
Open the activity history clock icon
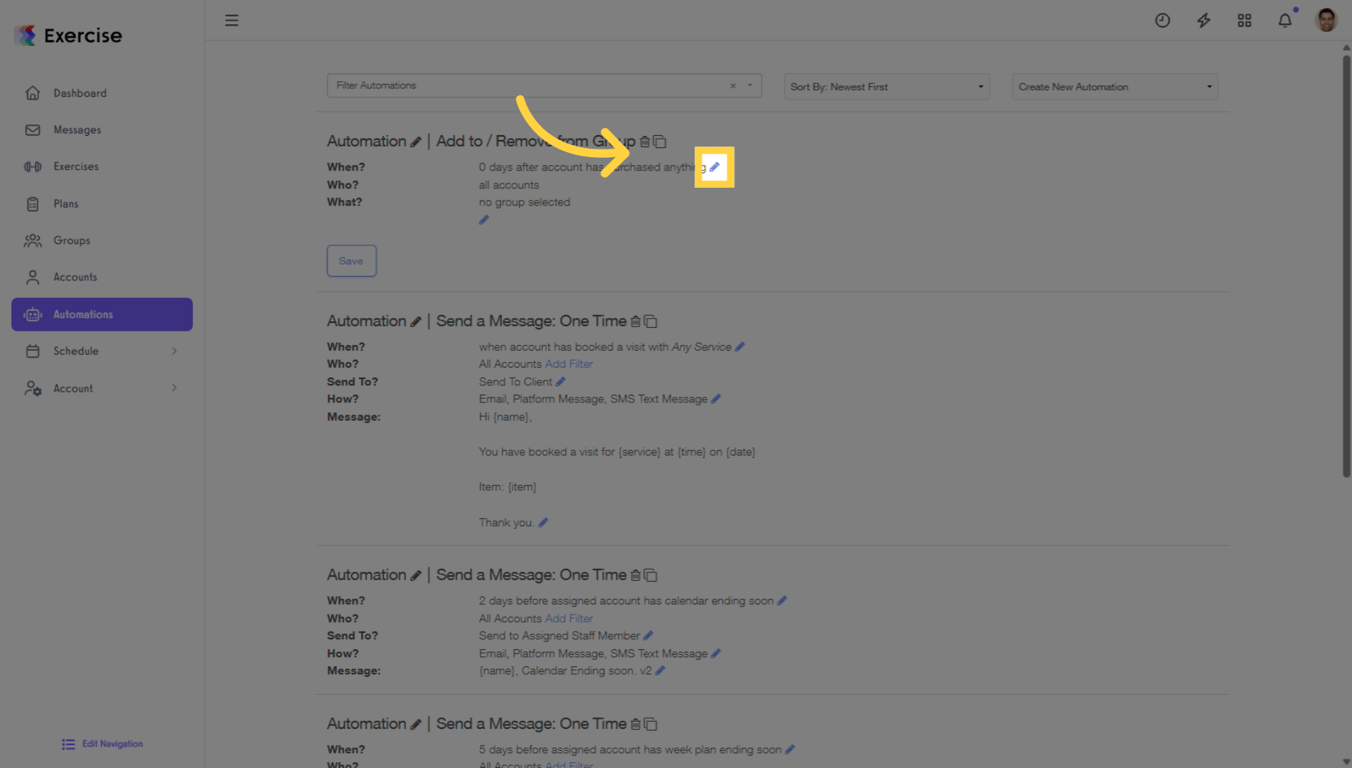[1162, 19]
